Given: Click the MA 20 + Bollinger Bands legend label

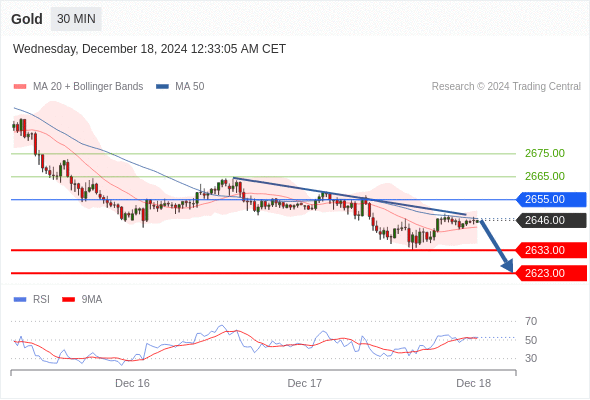Looking at the screenshot, I should pos(88,87).
